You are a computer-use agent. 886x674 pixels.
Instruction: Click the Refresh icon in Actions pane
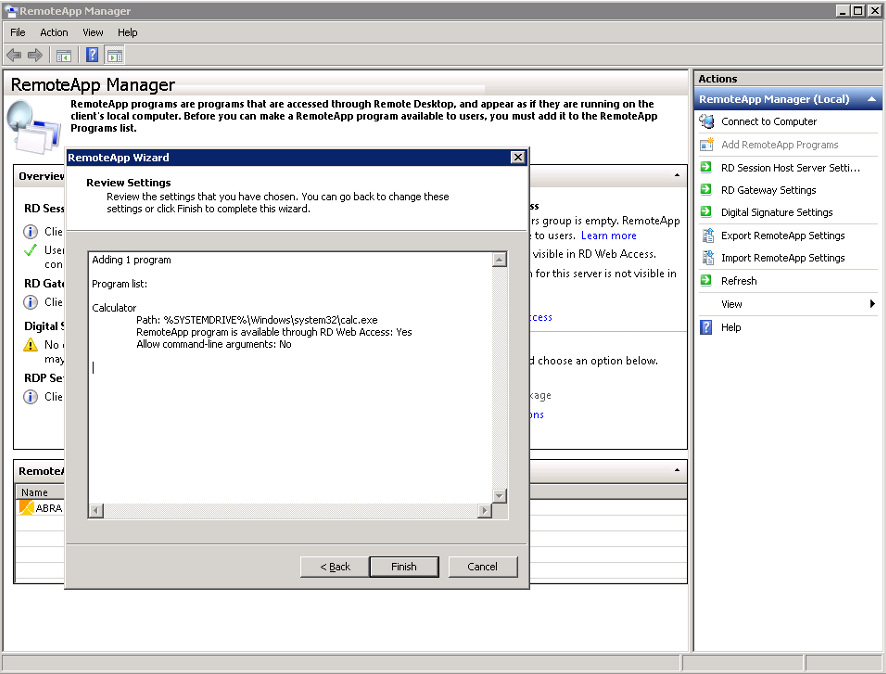tap(707, 281)
